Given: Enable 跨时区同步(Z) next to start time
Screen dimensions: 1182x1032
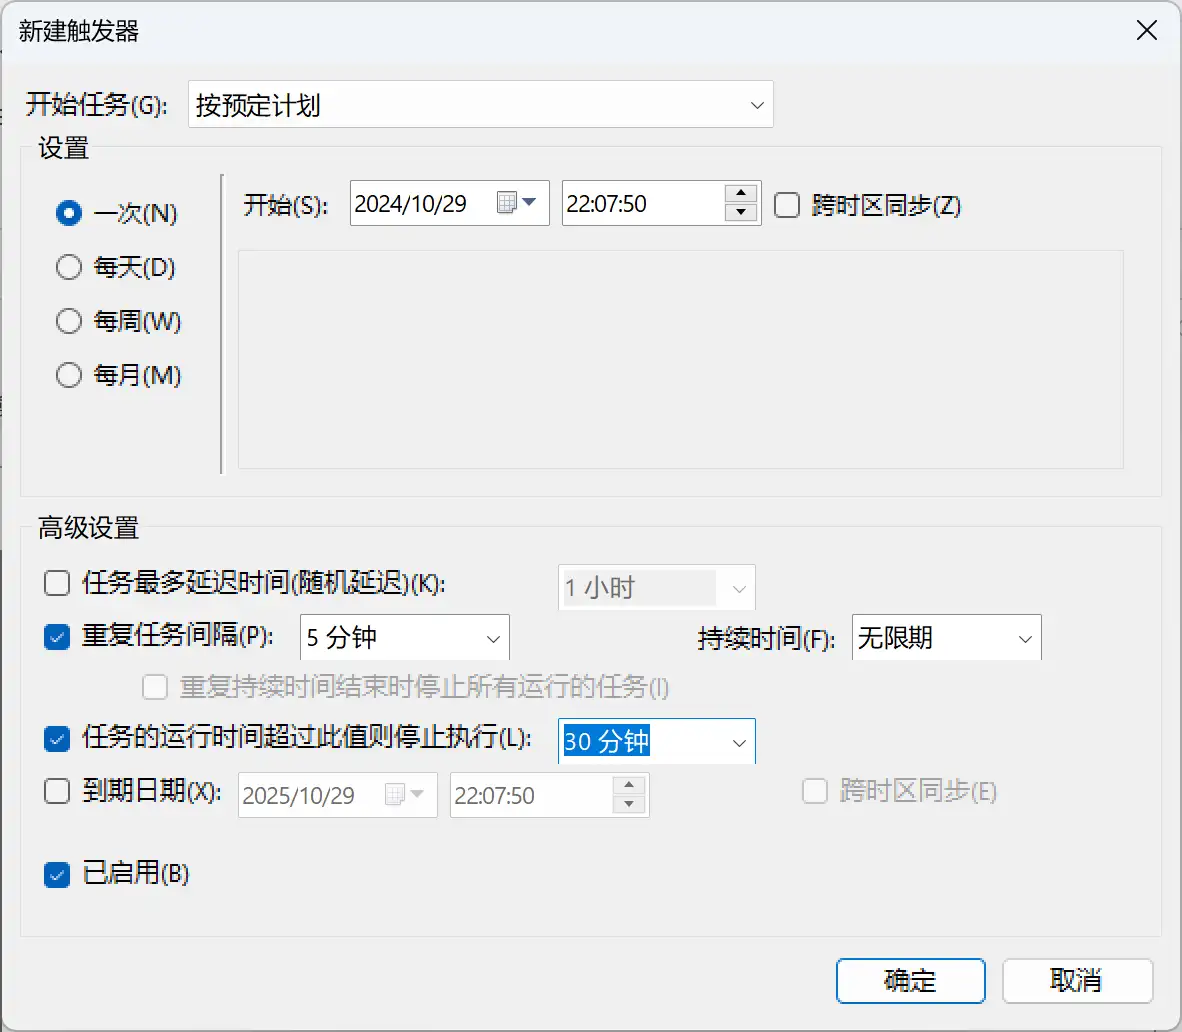Looking at the screenshot, I should (x=788, y=205).
